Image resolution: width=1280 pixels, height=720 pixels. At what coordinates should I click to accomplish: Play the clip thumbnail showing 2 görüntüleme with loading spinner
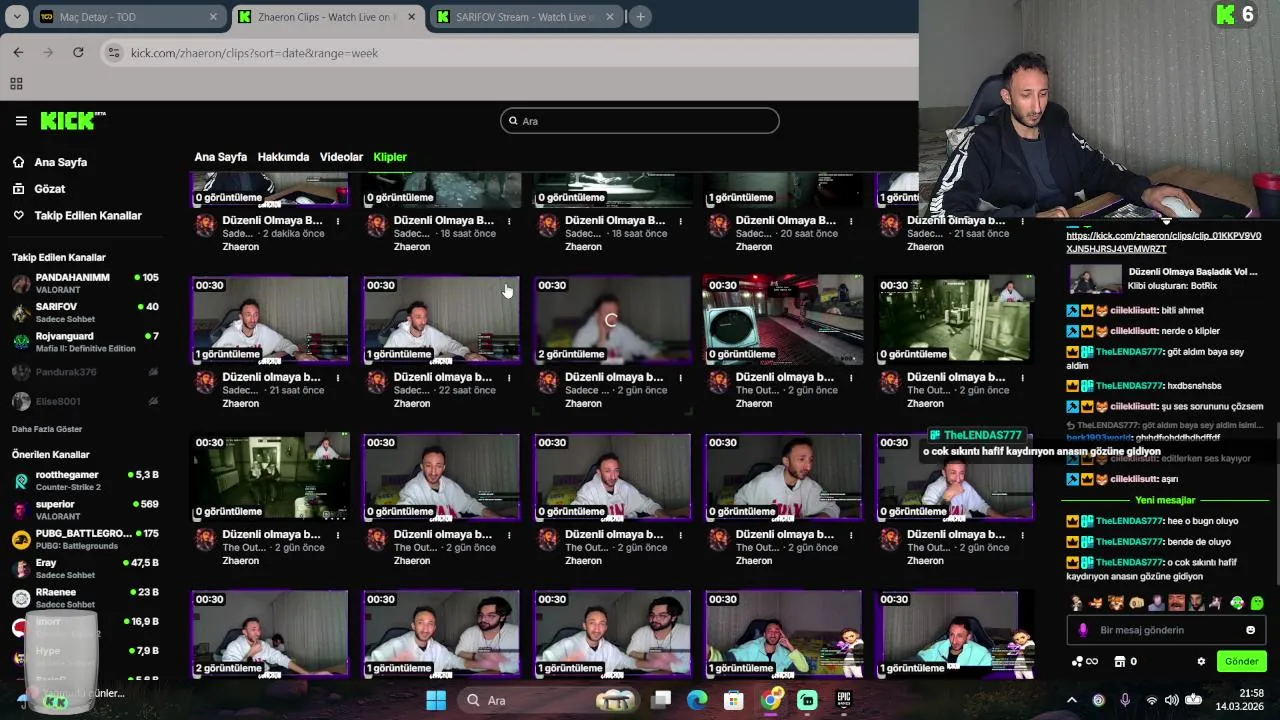612,320
